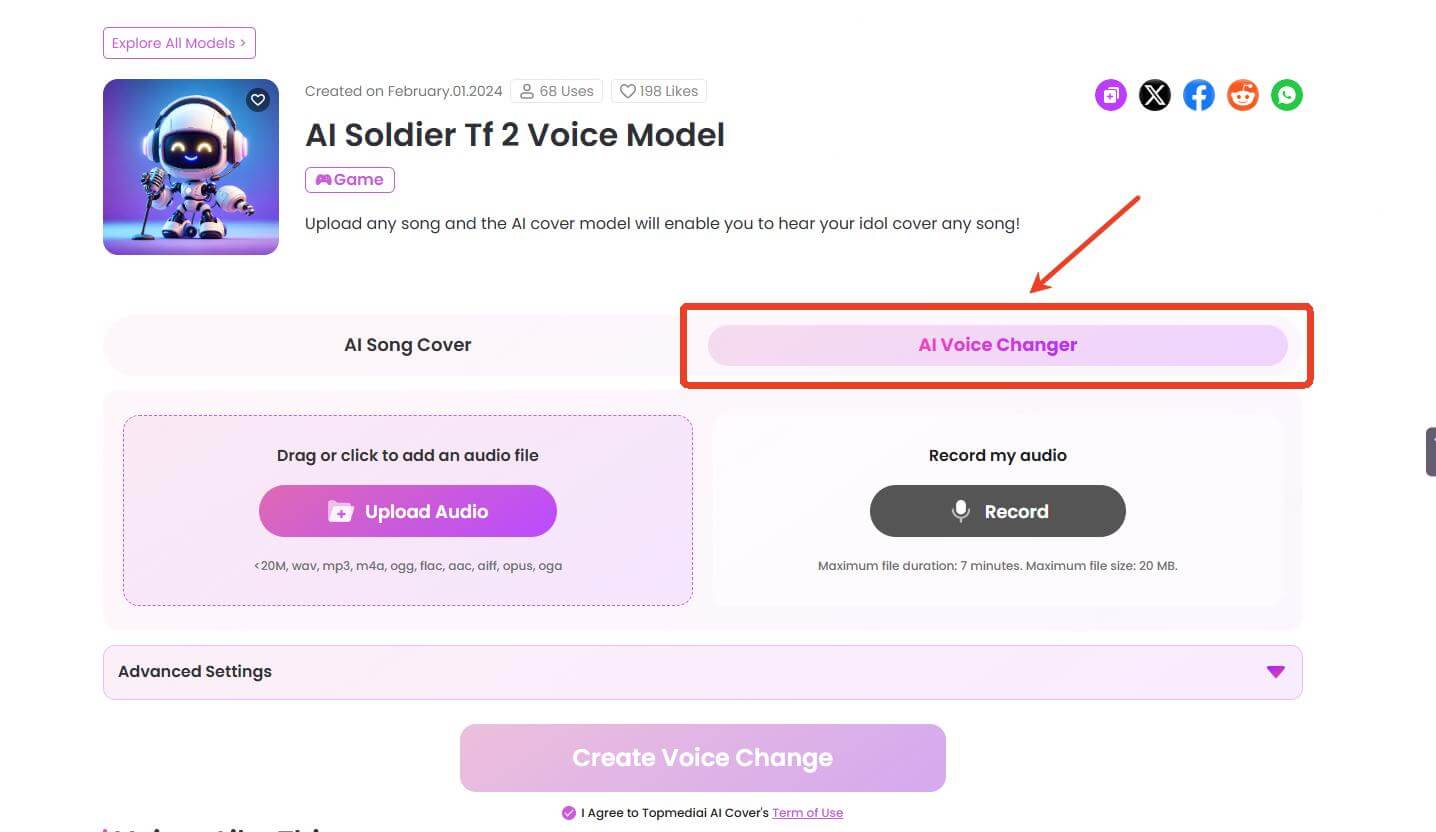Click the microphone icon inside the Record button
Screen dimensions: 1436x832
[x=960, y=511]
